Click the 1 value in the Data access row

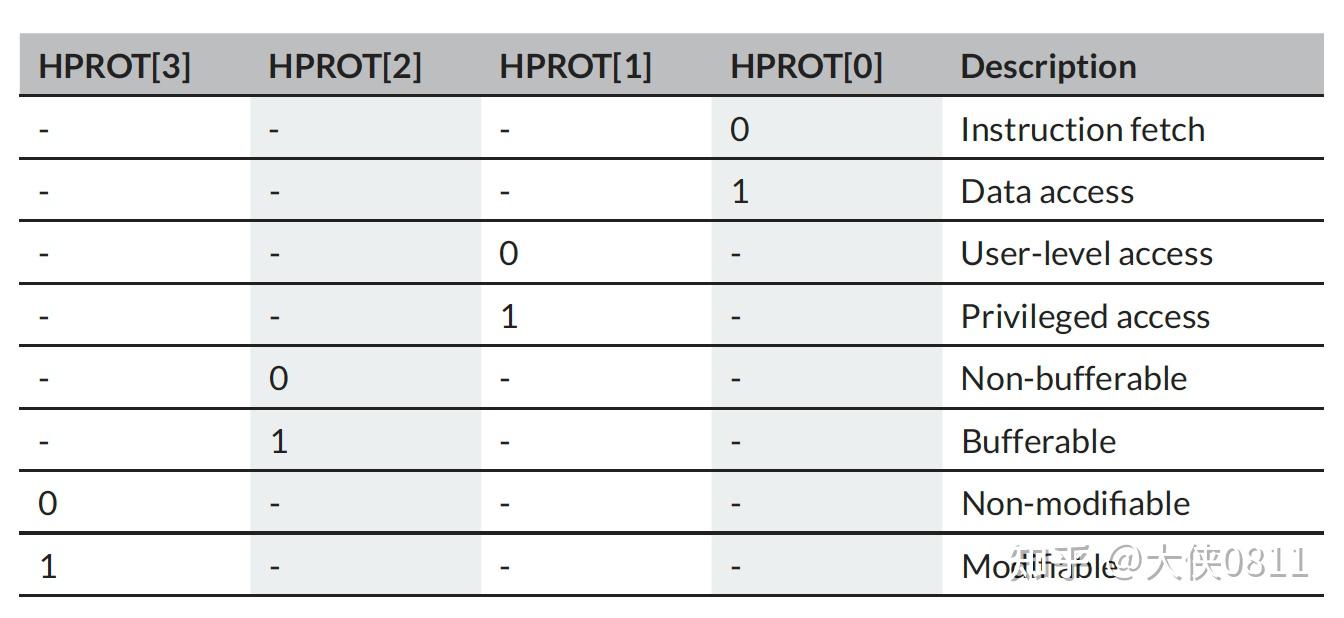coord(739,191)
